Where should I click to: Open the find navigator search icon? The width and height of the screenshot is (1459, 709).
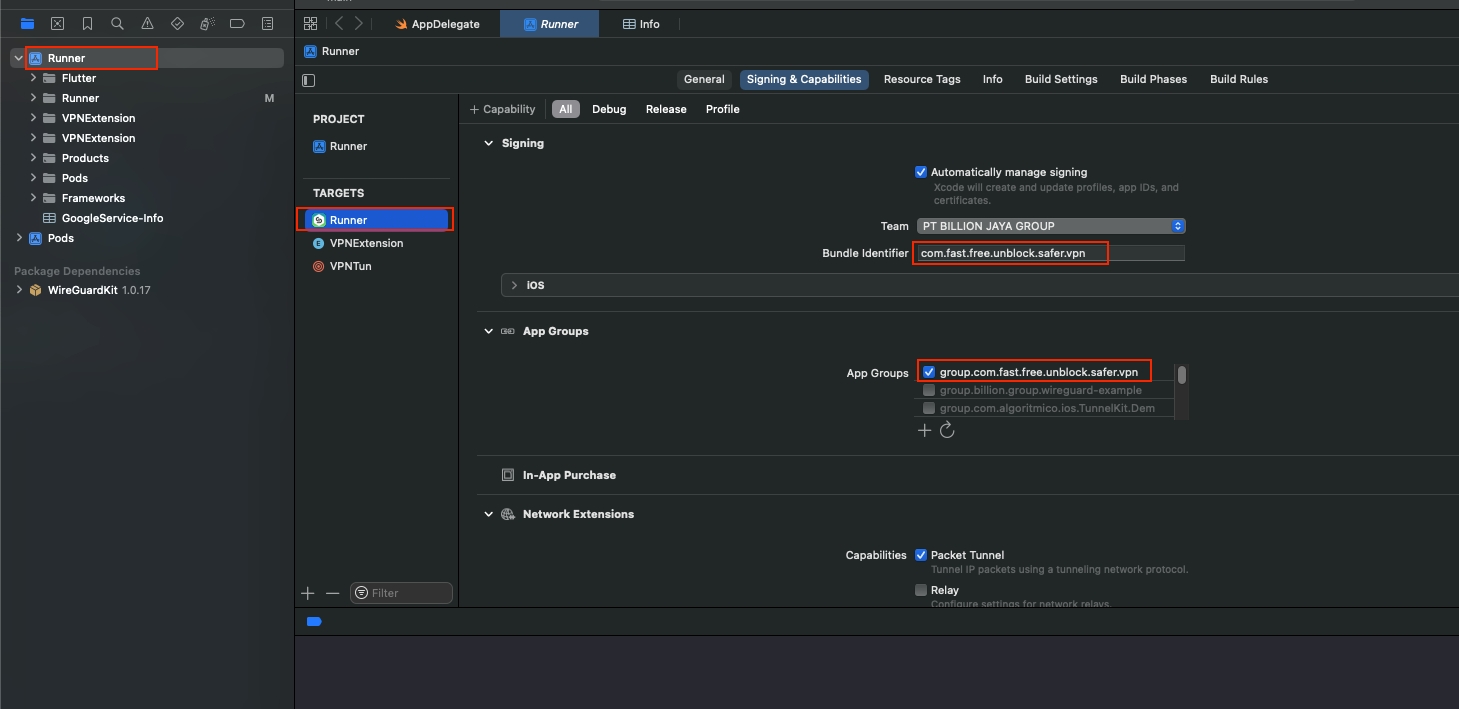click(x=118, y=23)
